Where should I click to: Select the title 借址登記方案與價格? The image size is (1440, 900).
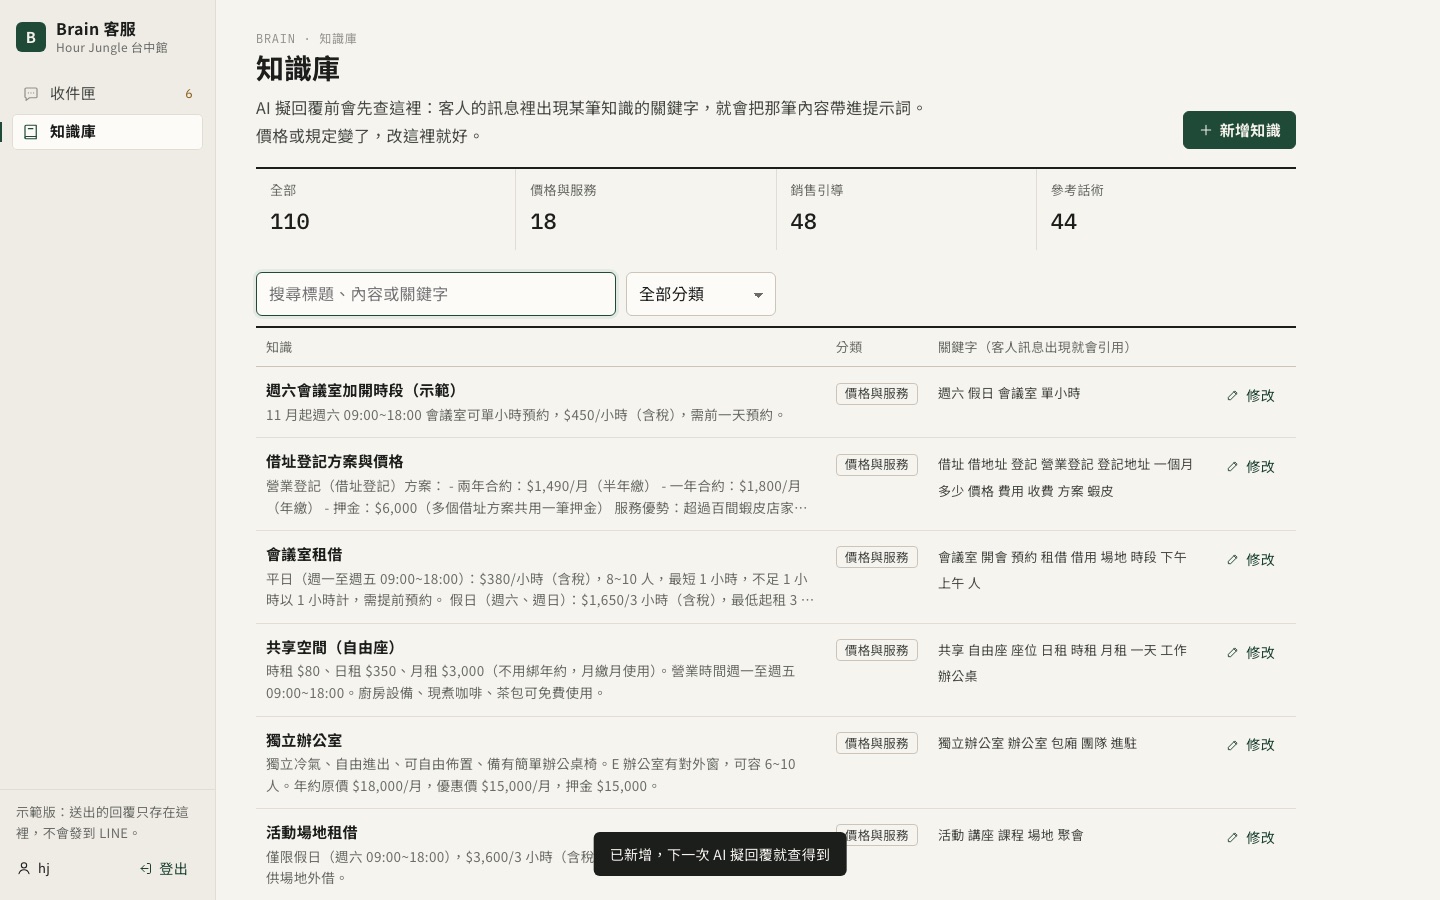click(x=335, y=462)
